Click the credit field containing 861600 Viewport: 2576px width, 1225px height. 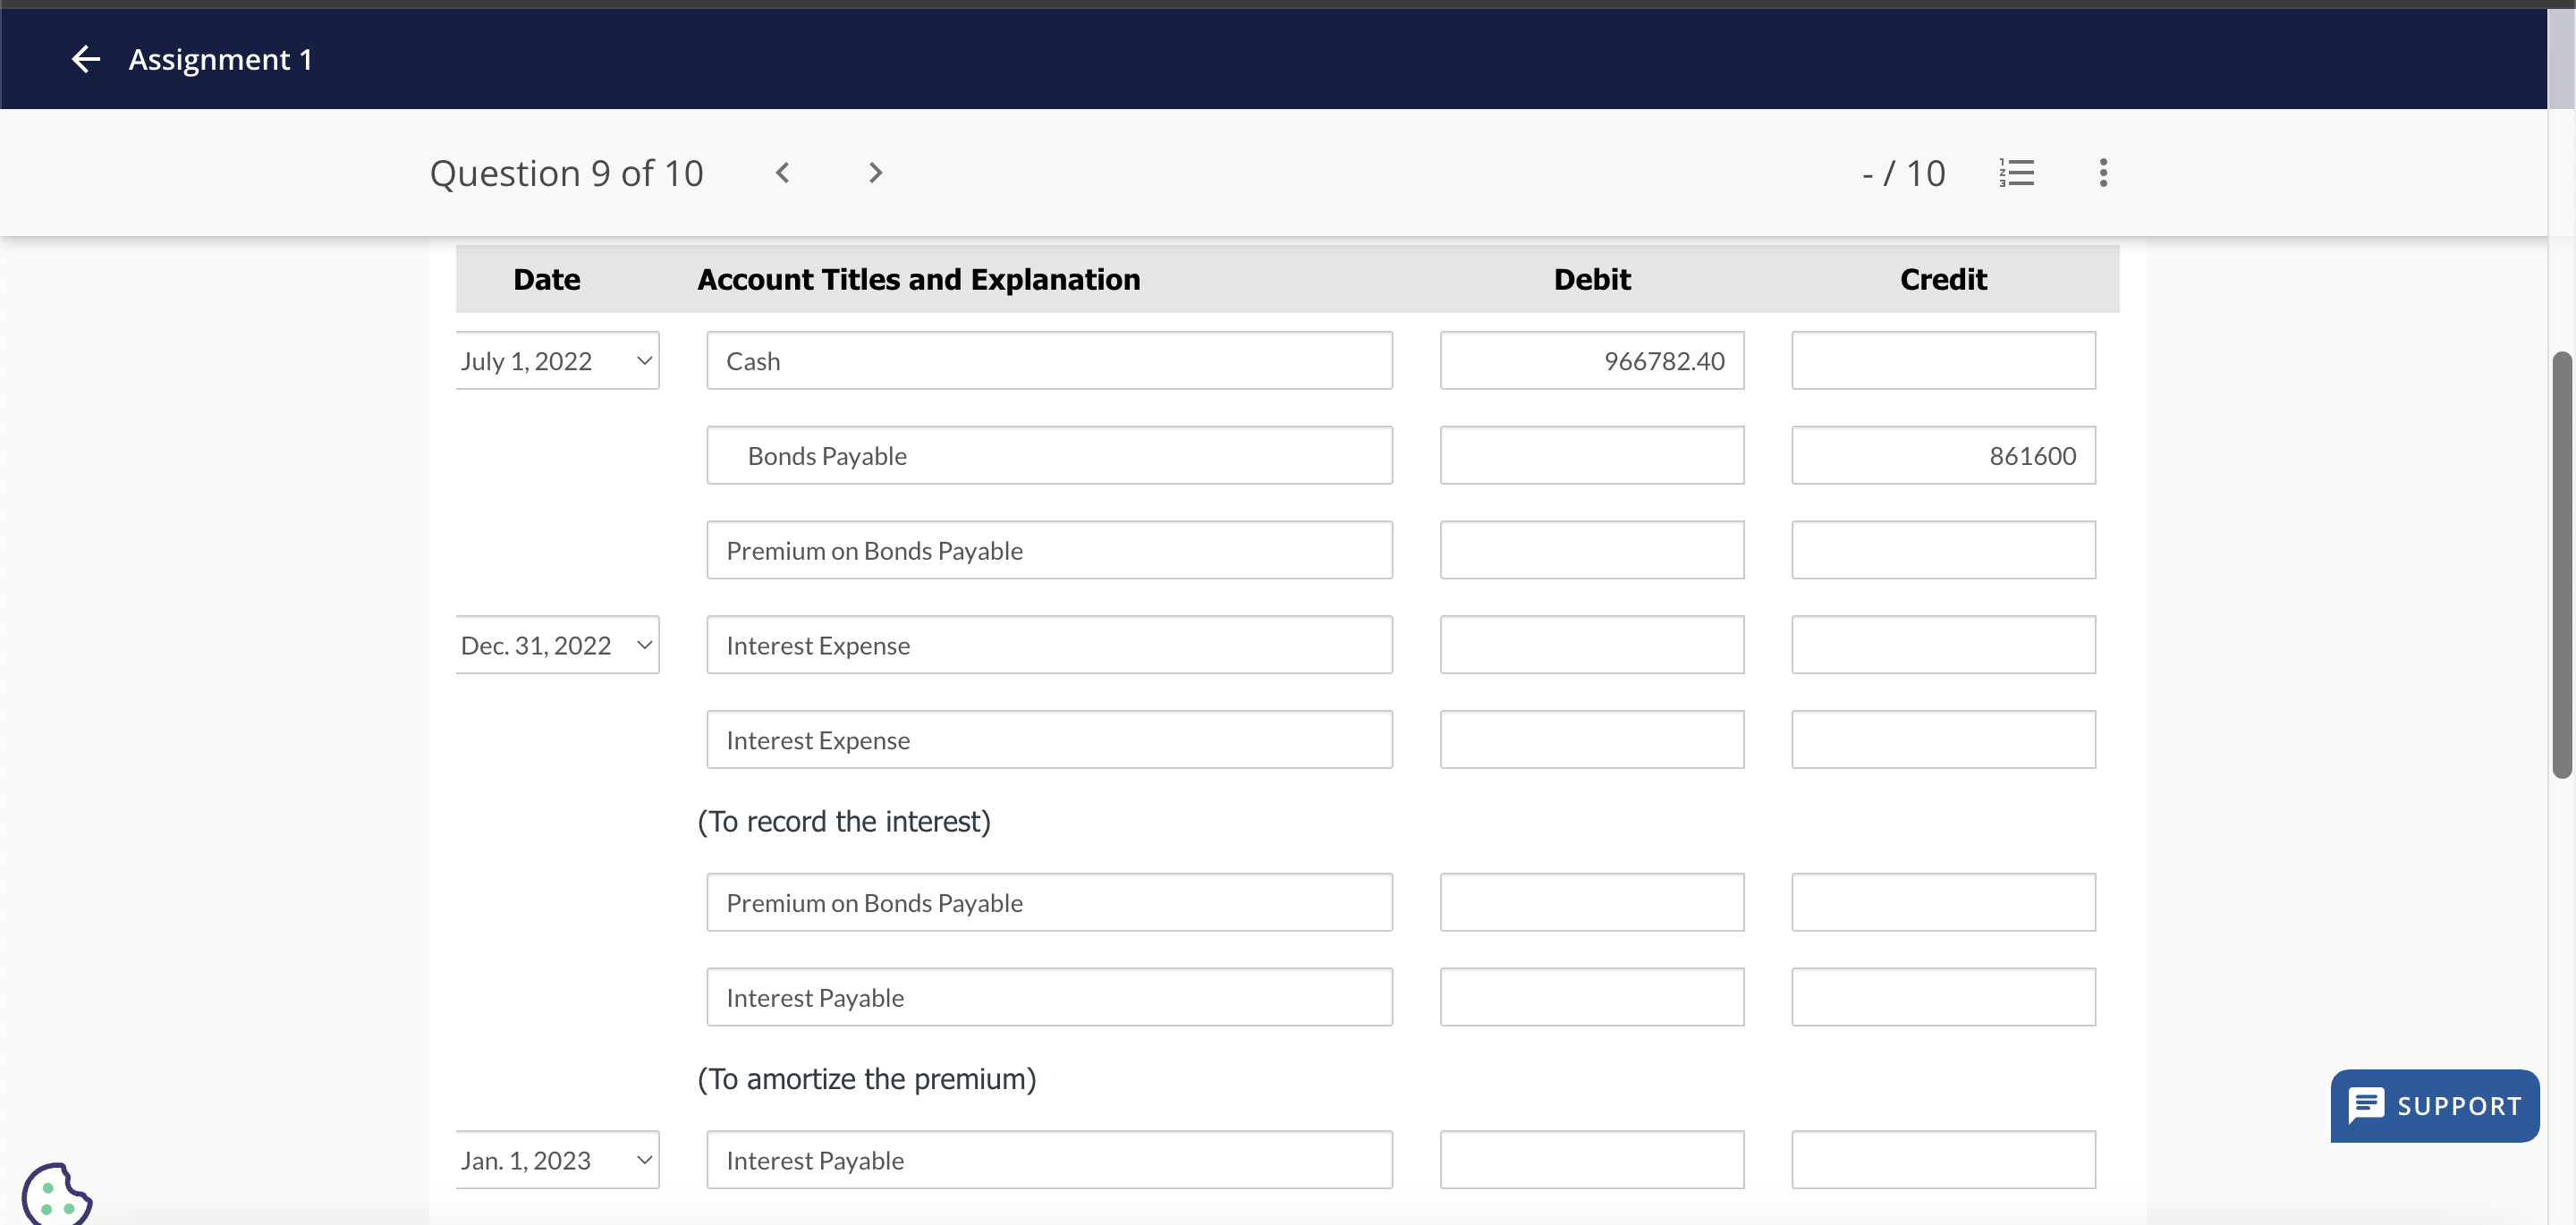[1942, 456]
